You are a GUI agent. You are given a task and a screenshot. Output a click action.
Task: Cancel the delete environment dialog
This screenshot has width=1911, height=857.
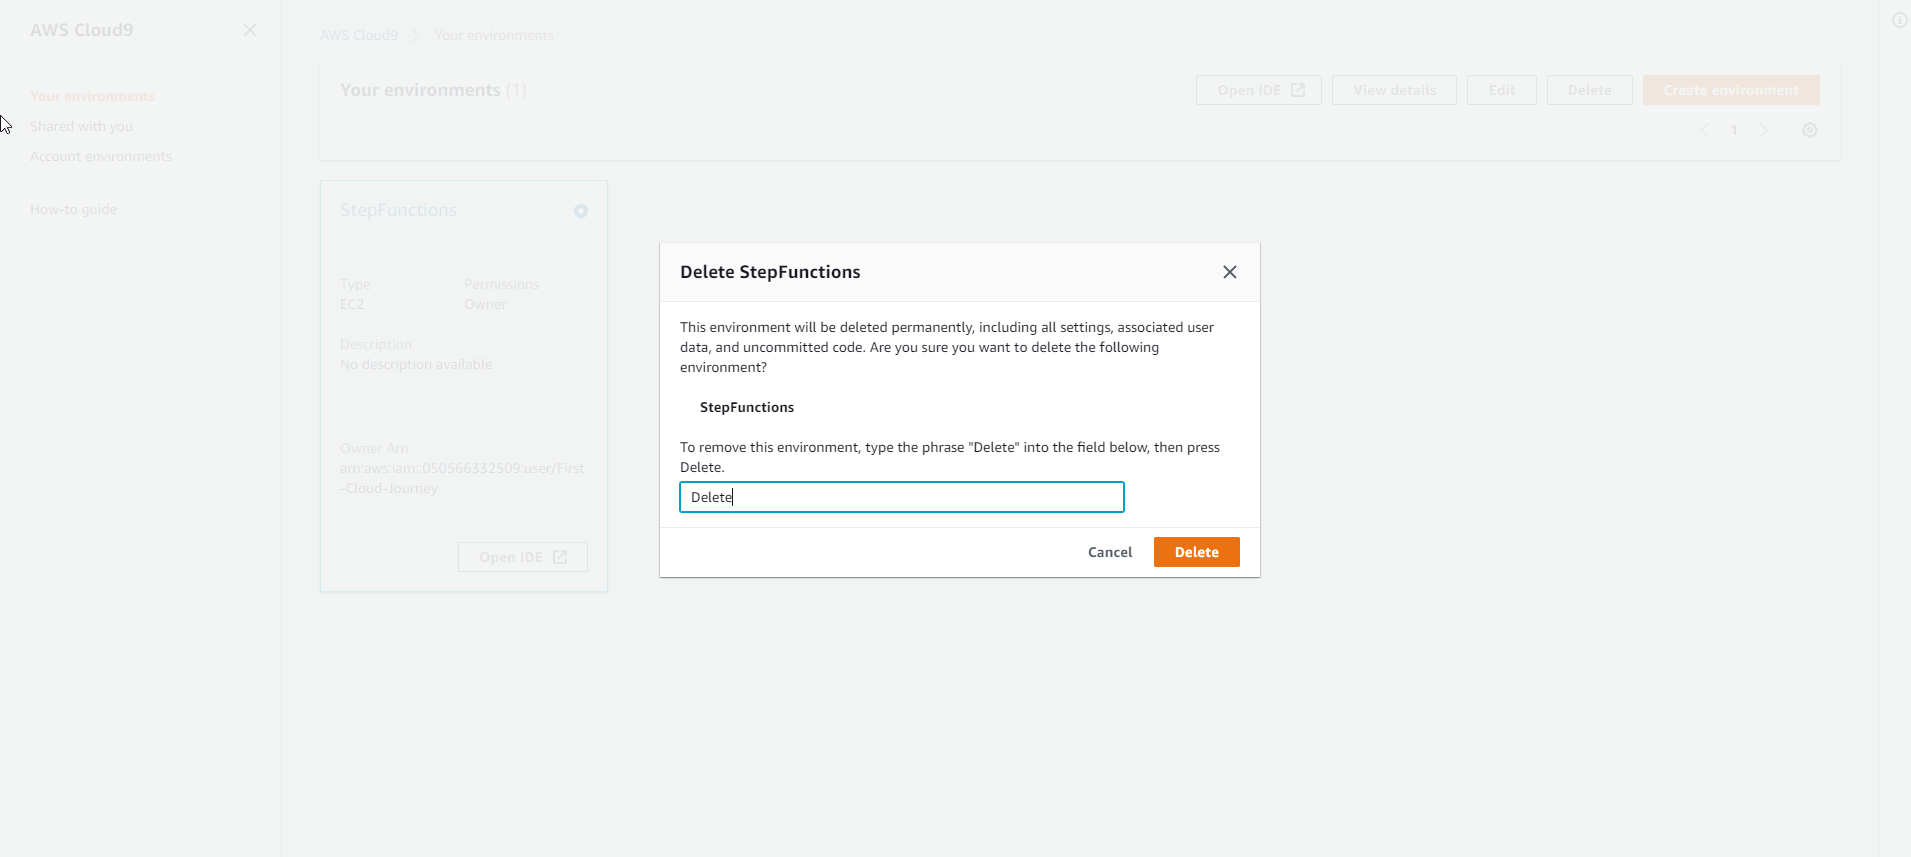coord(1110,552)
